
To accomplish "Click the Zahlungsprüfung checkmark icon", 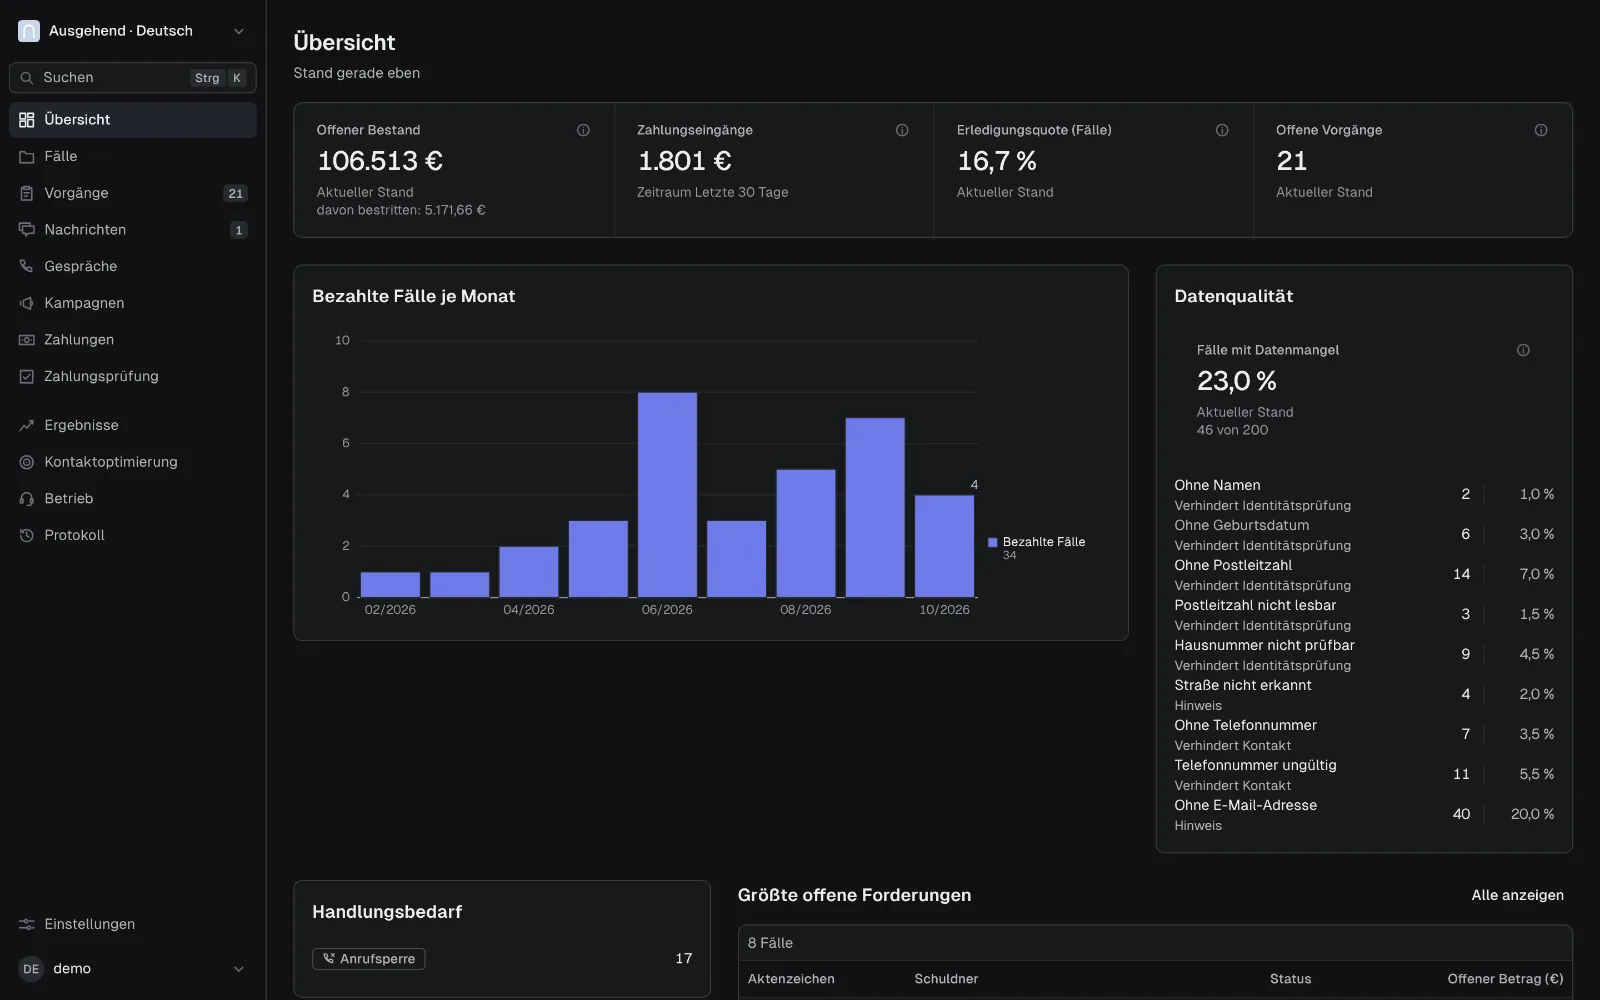I will click(27, 377).
